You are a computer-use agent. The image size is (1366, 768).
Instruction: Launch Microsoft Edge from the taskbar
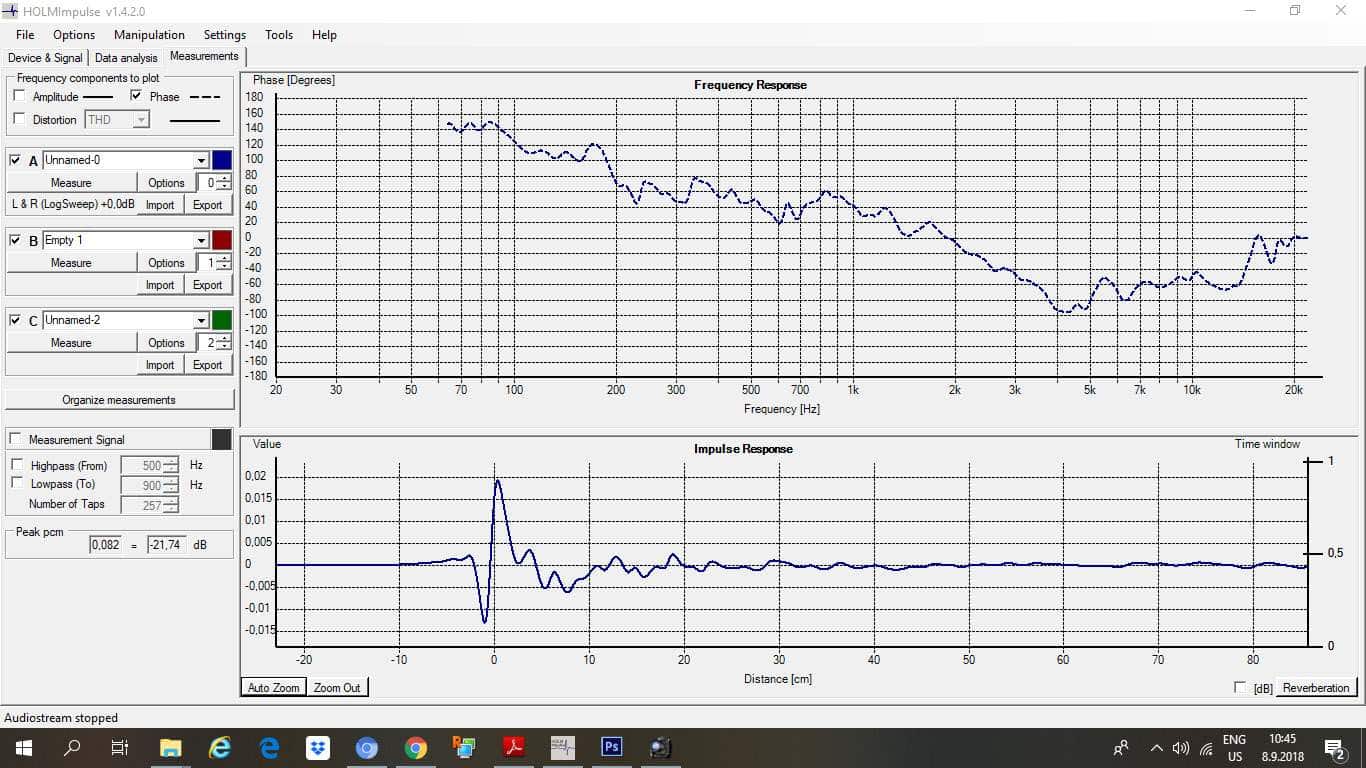pos(269,747)
